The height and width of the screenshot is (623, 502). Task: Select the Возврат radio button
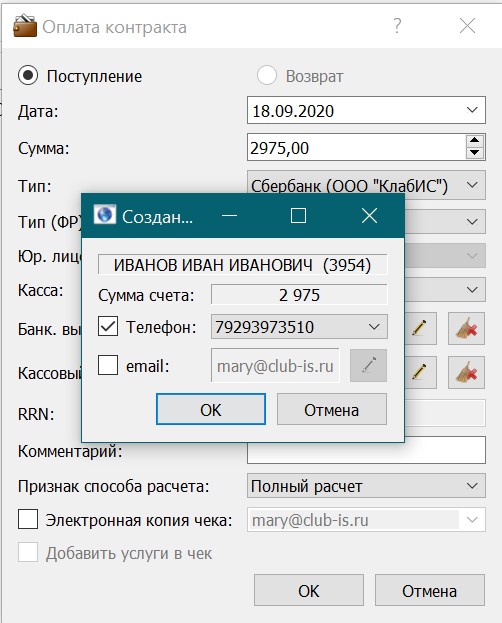click(x=266, y=75)
